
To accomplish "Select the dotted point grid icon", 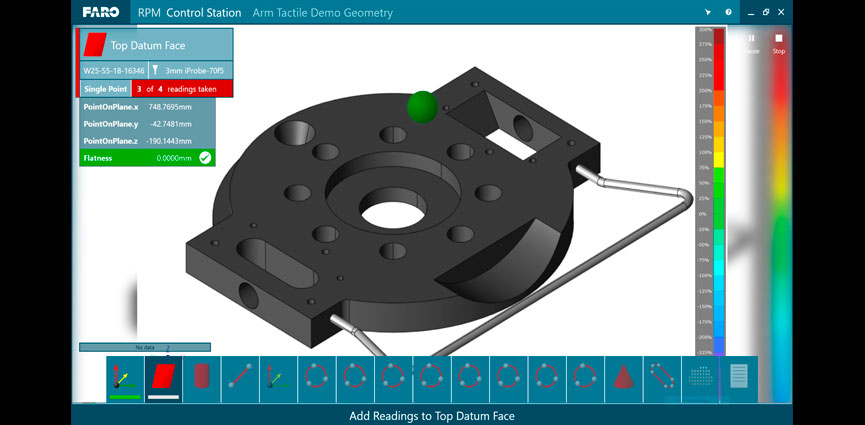I will 700,378.
